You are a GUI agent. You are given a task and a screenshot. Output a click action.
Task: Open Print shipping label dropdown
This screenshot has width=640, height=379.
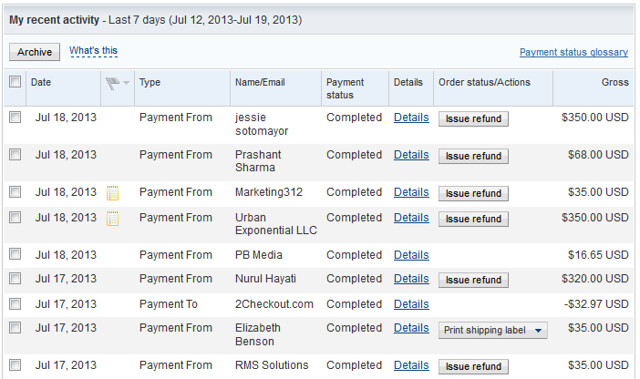[x=493, y=330]
